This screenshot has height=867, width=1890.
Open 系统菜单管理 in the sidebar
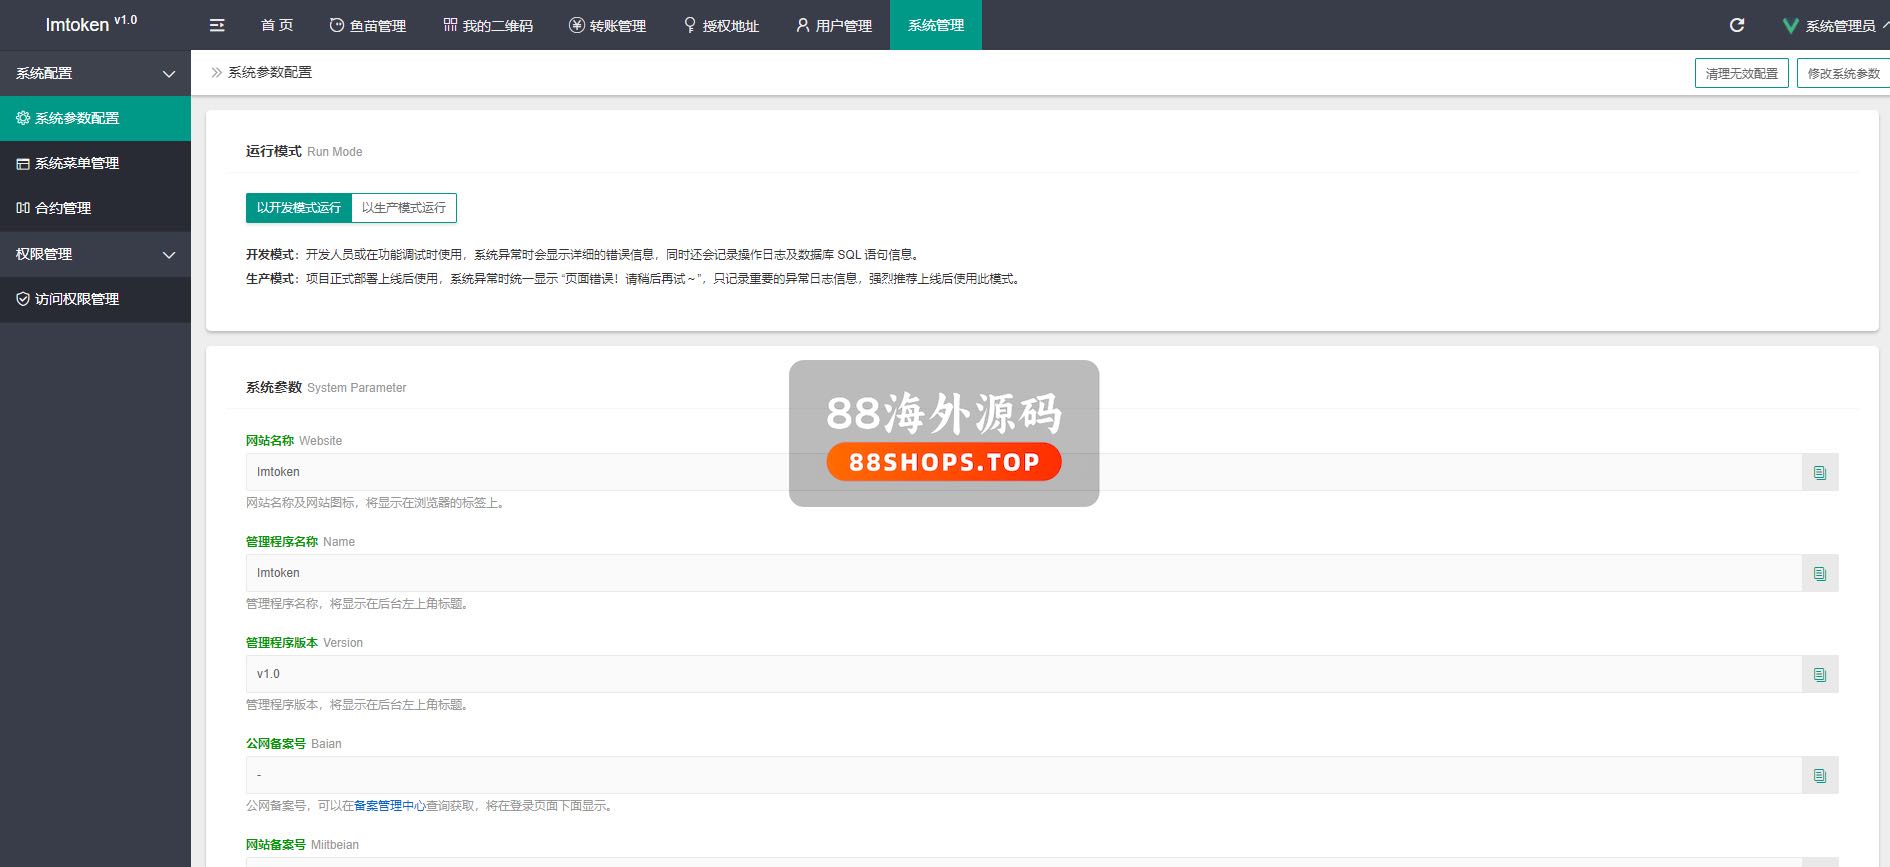click(x=77, y=163)
